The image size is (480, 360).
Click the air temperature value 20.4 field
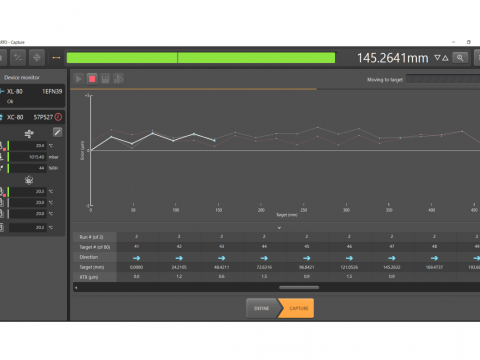pyautogui.click(x=27, y=146)
